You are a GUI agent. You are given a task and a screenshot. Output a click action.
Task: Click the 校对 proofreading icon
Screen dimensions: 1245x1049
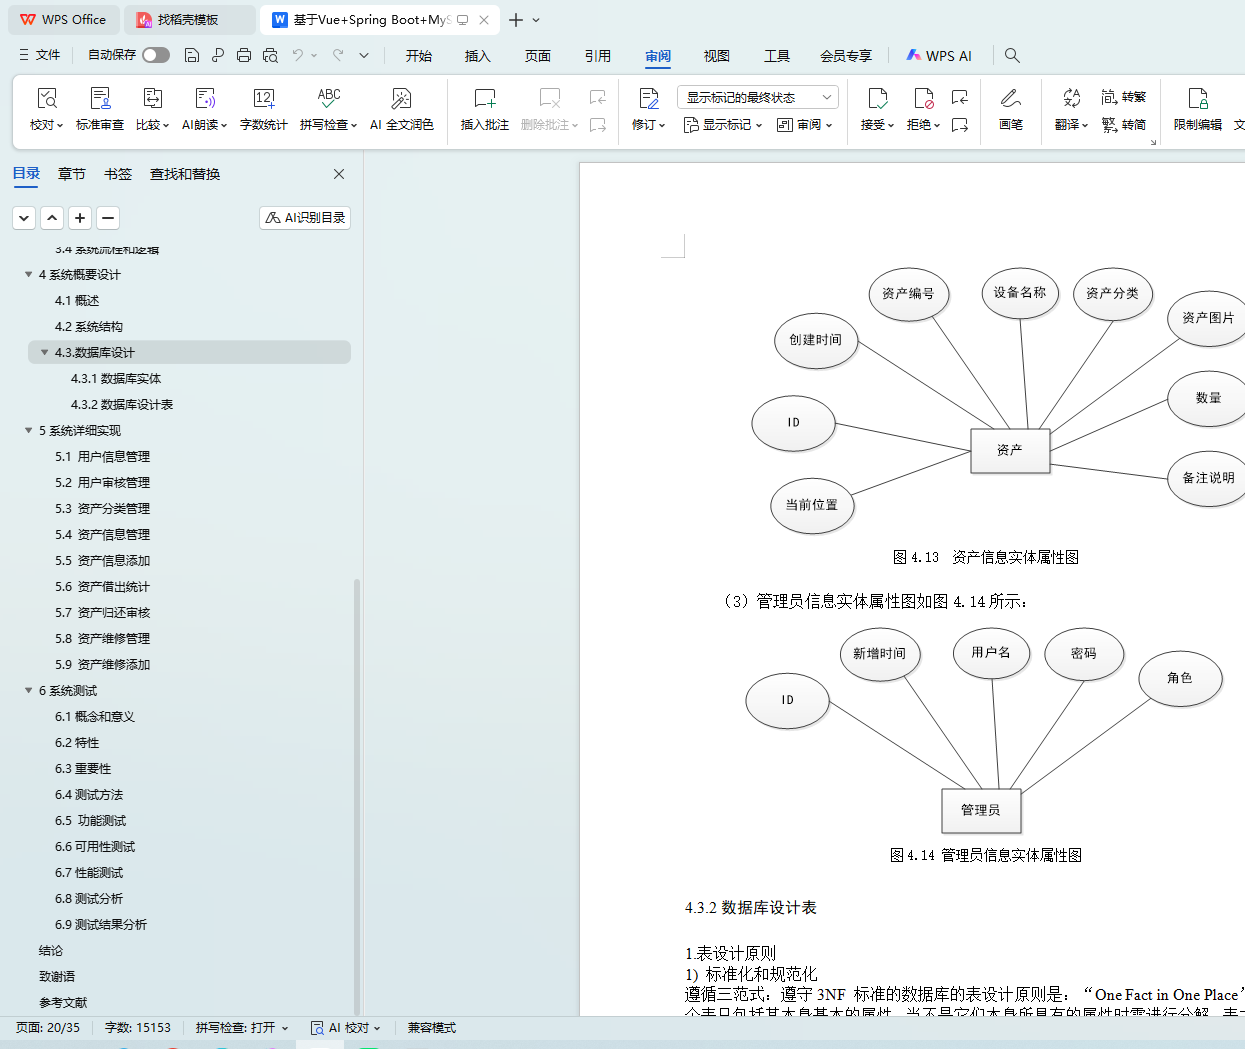pos(46,99)
